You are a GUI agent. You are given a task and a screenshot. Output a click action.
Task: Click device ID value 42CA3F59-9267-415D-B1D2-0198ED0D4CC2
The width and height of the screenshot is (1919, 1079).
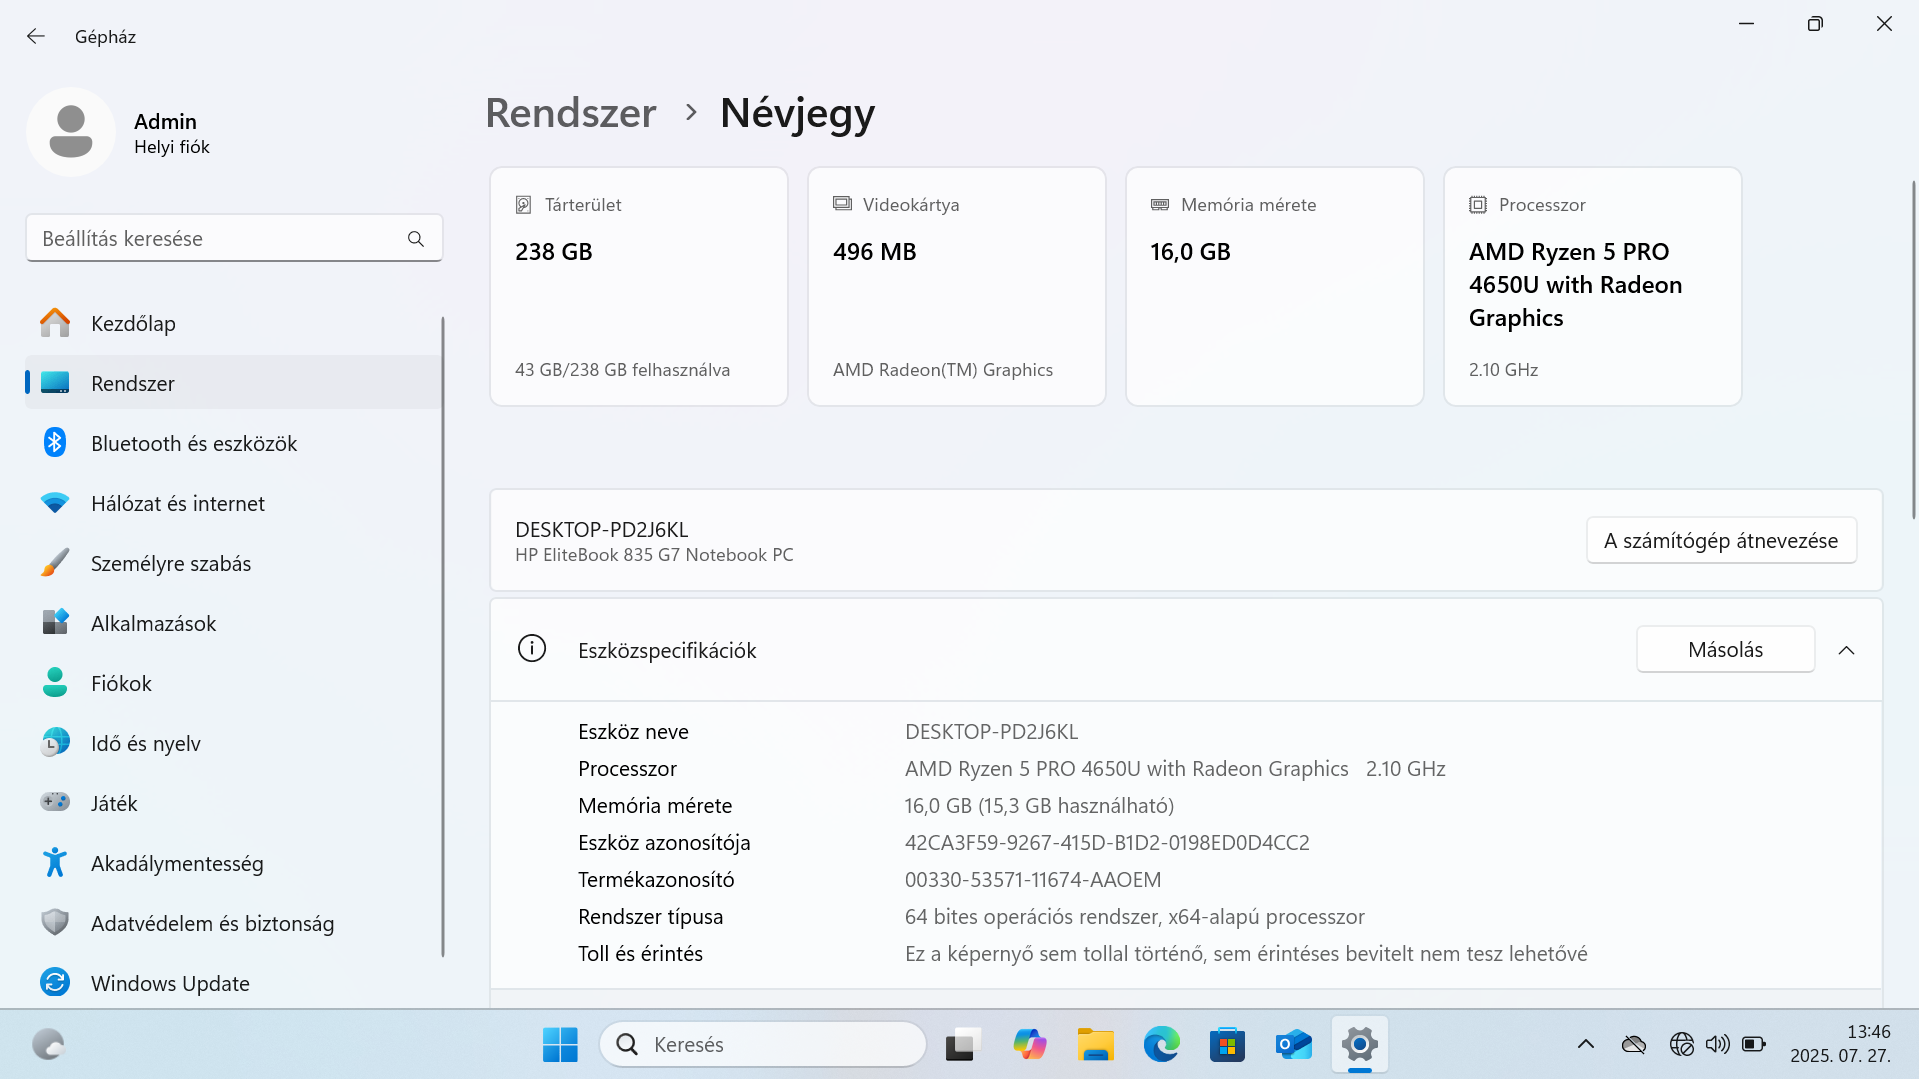1107,843
